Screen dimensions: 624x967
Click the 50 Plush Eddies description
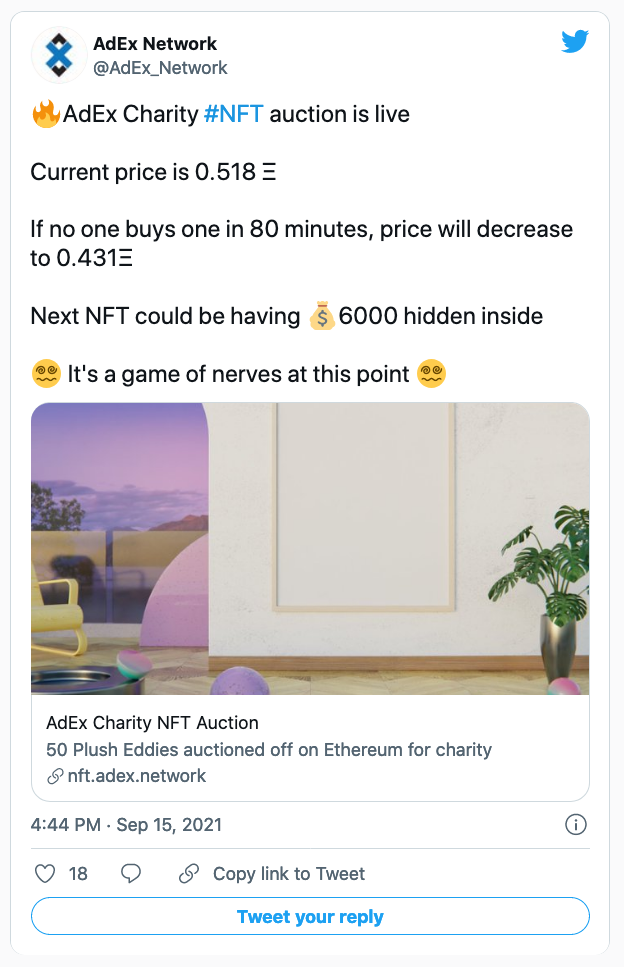[269, 750]
